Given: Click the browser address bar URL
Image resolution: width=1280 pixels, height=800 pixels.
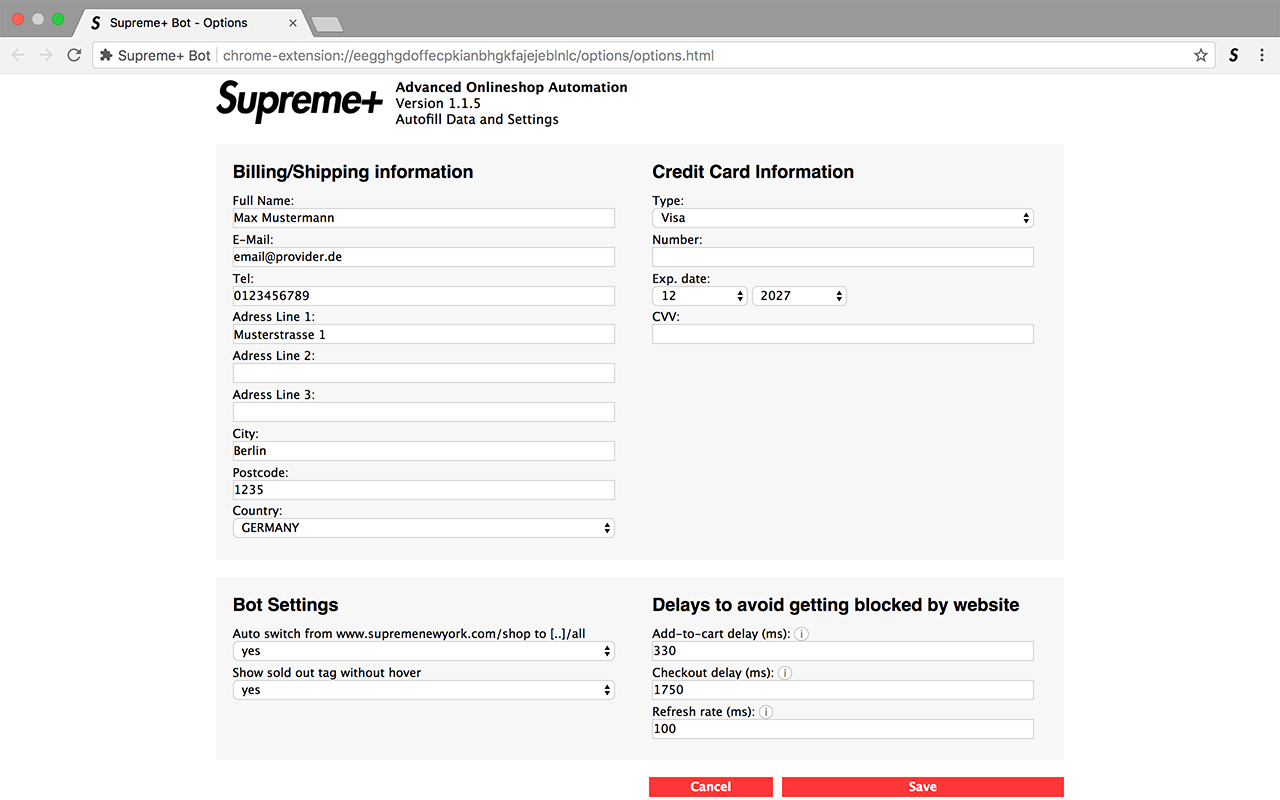Looking at the screenshot, I should click(x=468, y=56).
